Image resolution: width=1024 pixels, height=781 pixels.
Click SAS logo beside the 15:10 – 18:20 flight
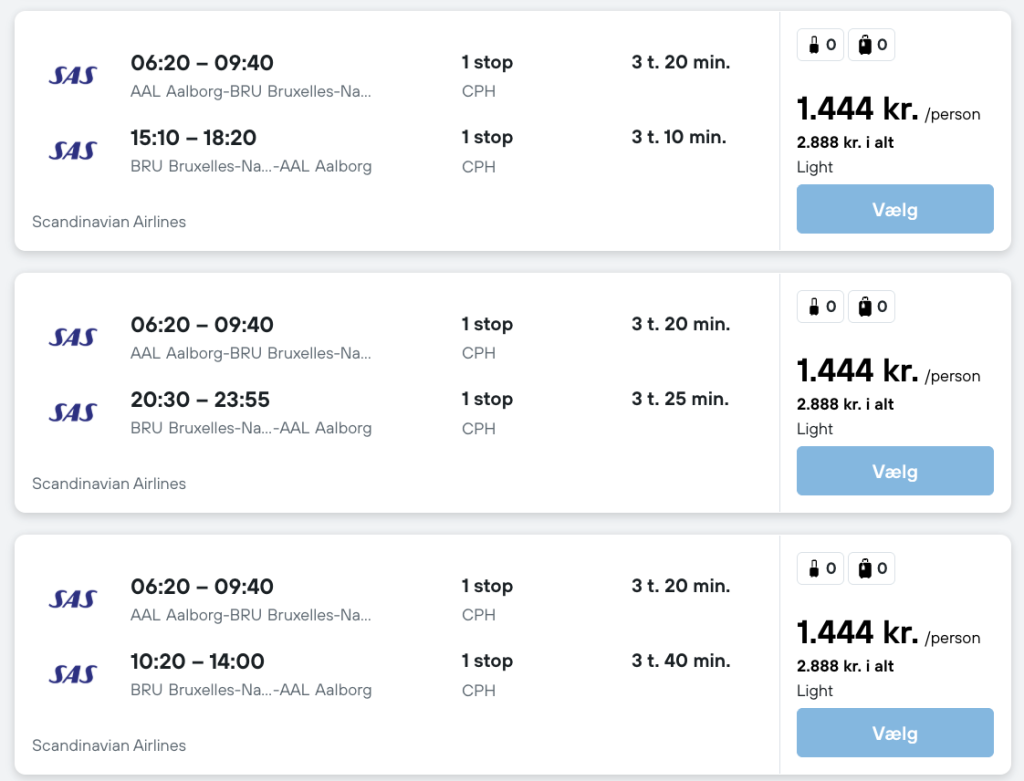pos(72,150)
